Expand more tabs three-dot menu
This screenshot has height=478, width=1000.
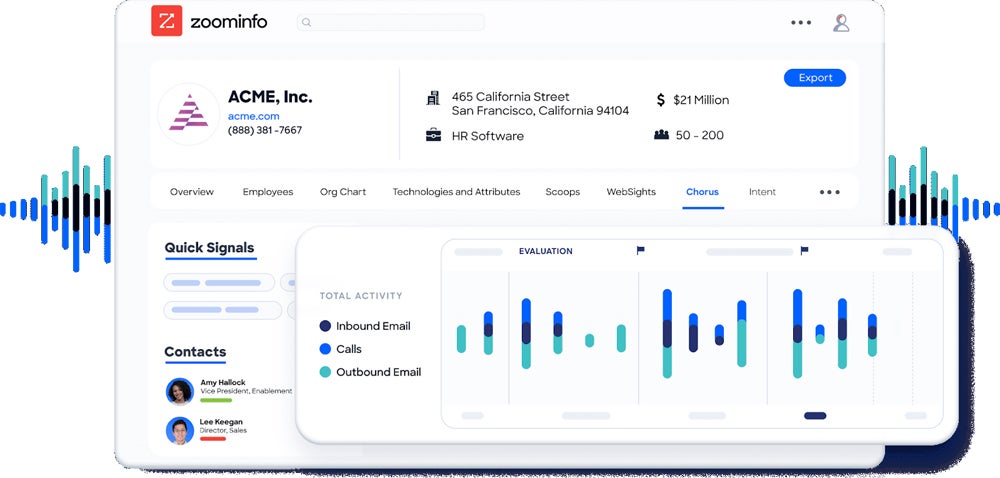tap(830, 192)
